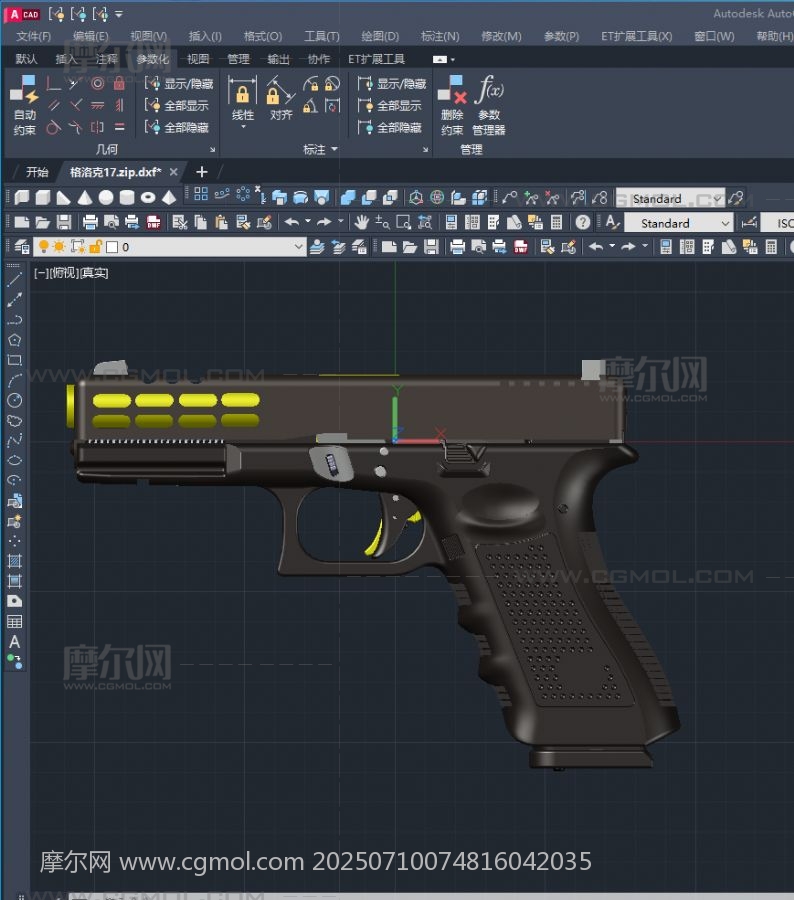Select the Pan hand tool
794x900 pixels.
(361, 222)
